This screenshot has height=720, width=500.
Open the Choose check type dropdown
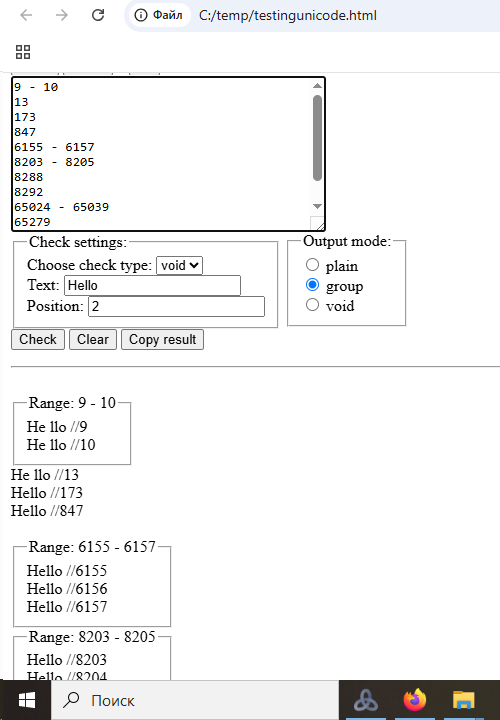pos(180,265)
